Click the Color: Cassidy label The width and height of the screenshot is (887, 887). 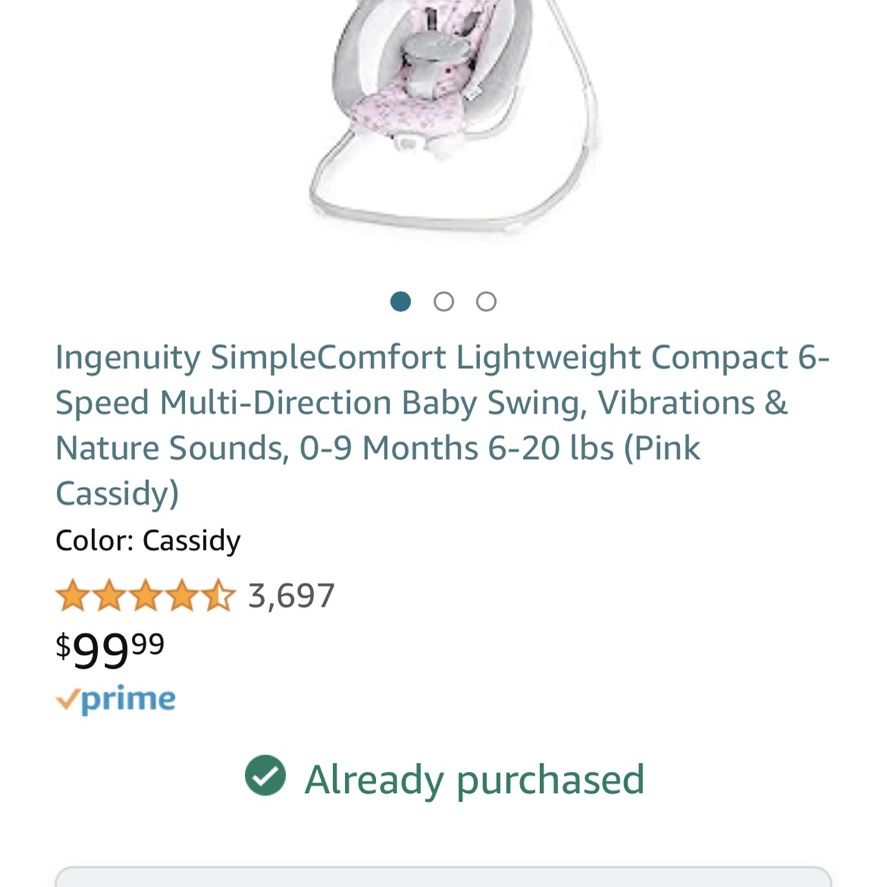pos(148,541)
